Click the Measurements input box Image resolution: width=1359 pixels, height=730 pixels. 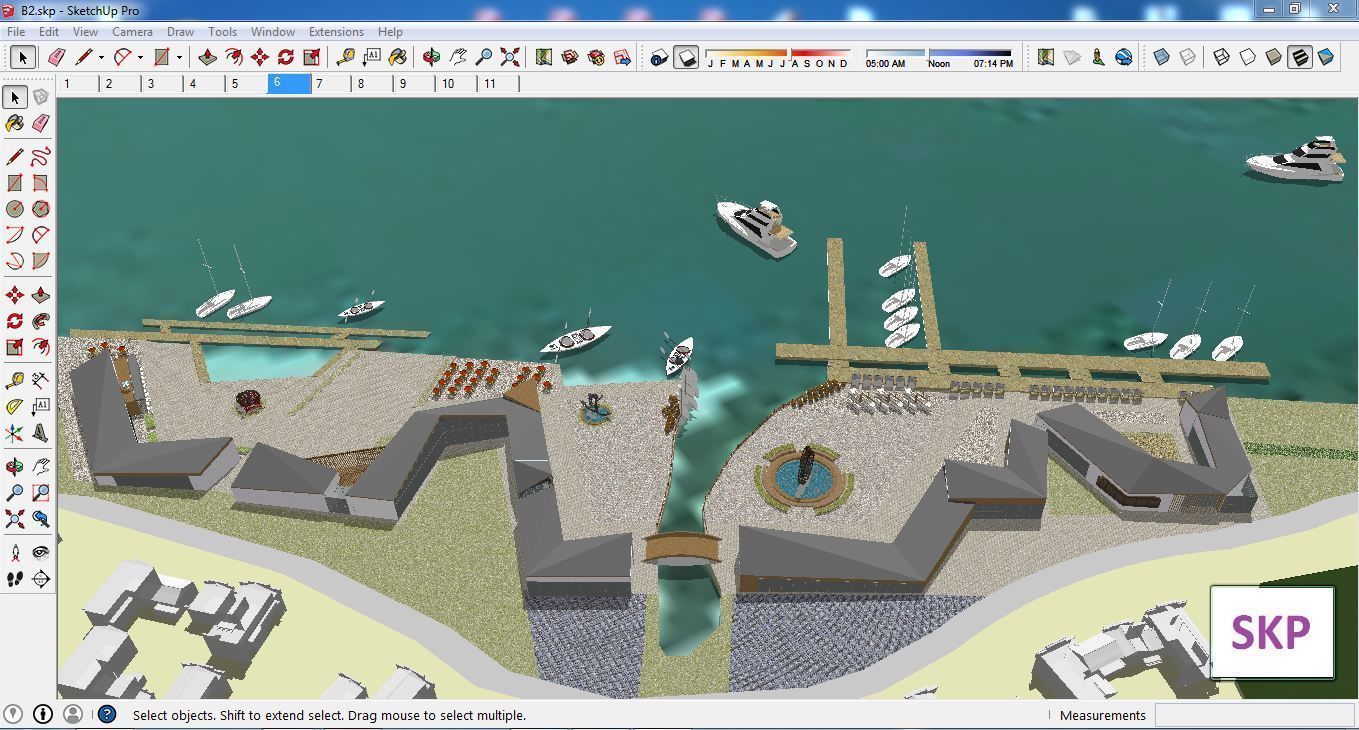(x=1255, y=715)
